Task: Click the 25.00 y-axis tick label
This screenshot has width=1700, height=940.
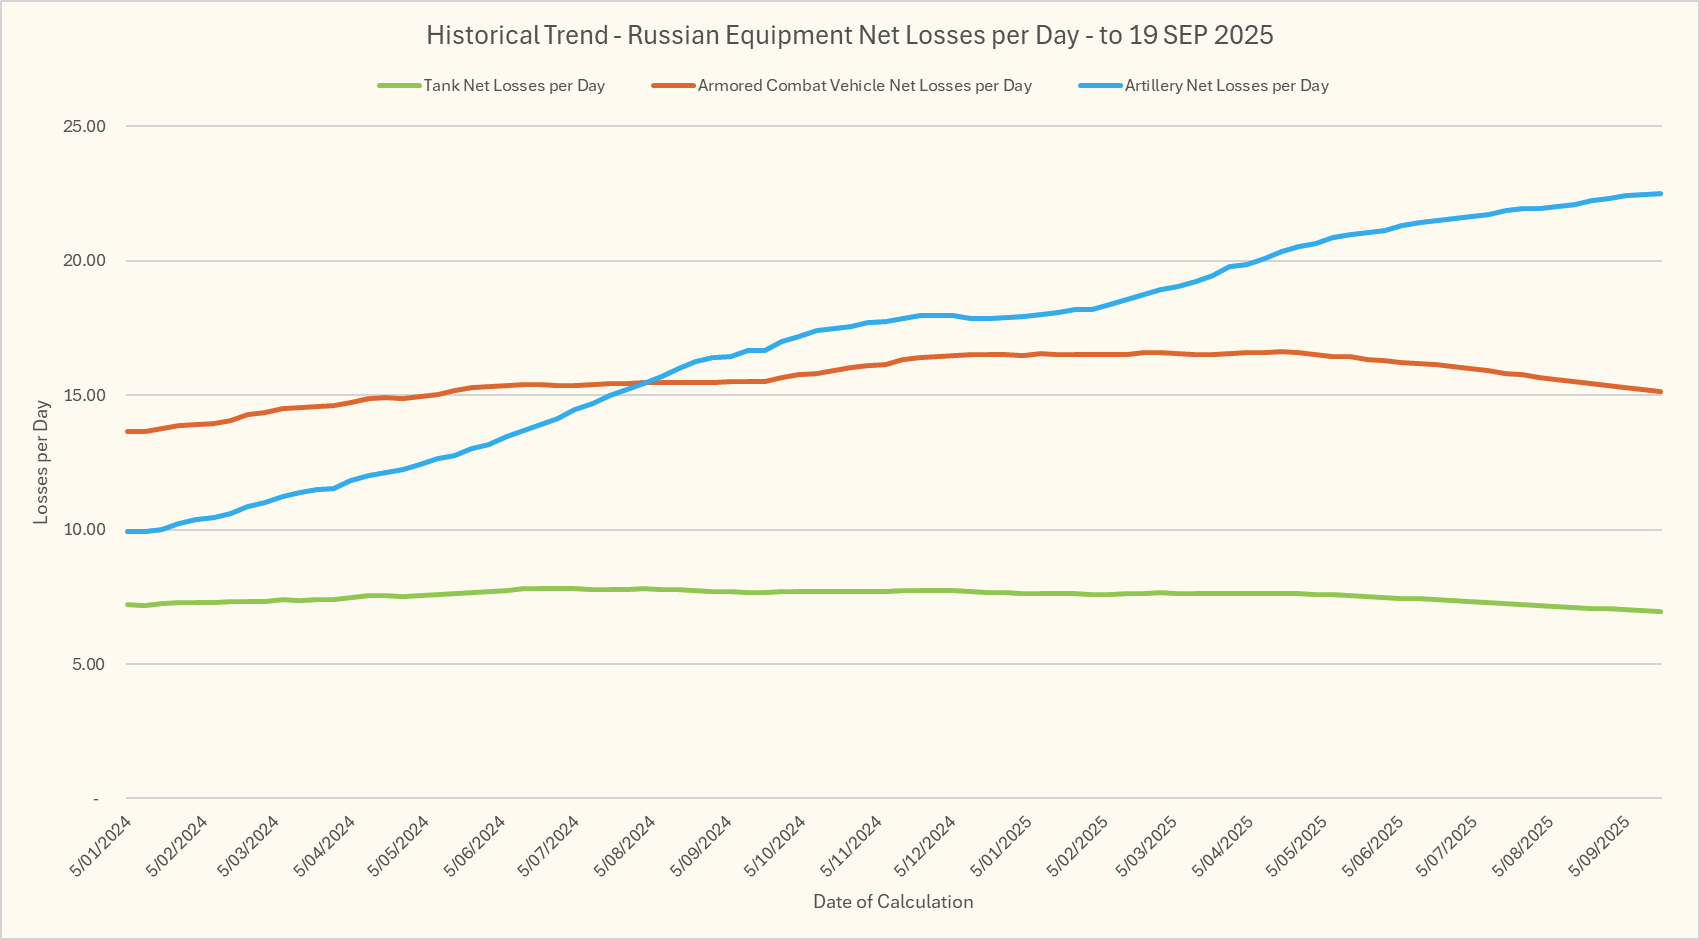Action: [x=85, y=126]
